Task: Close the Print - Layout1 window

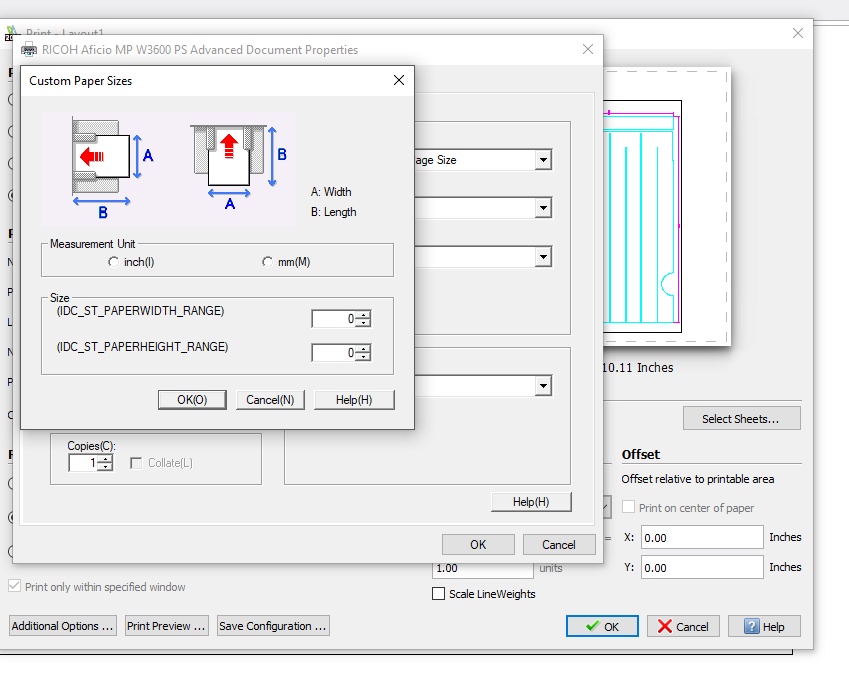Action: tap(798, 33)
